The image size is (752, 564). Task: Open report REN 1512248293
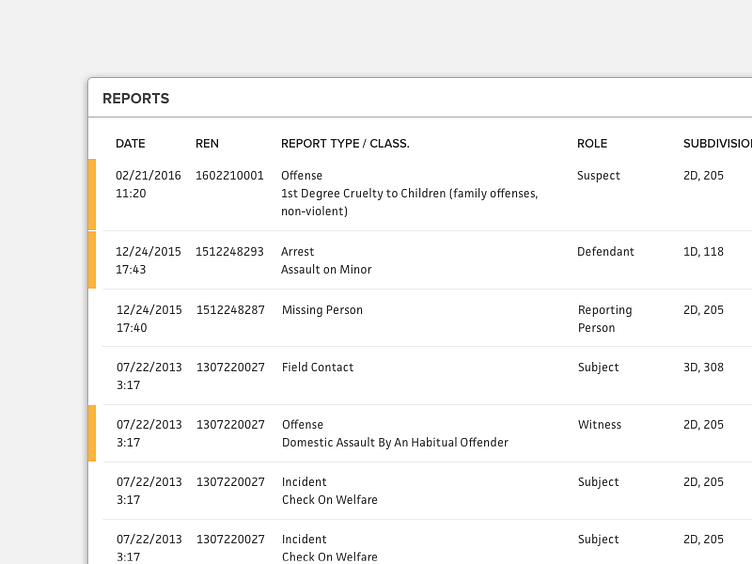(230, 252)
